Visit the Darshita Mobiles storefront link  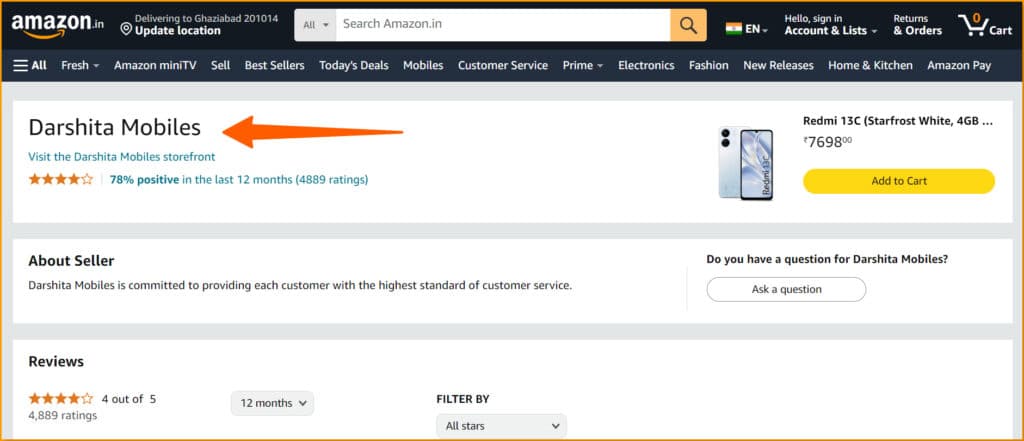[x=121, y=157]
